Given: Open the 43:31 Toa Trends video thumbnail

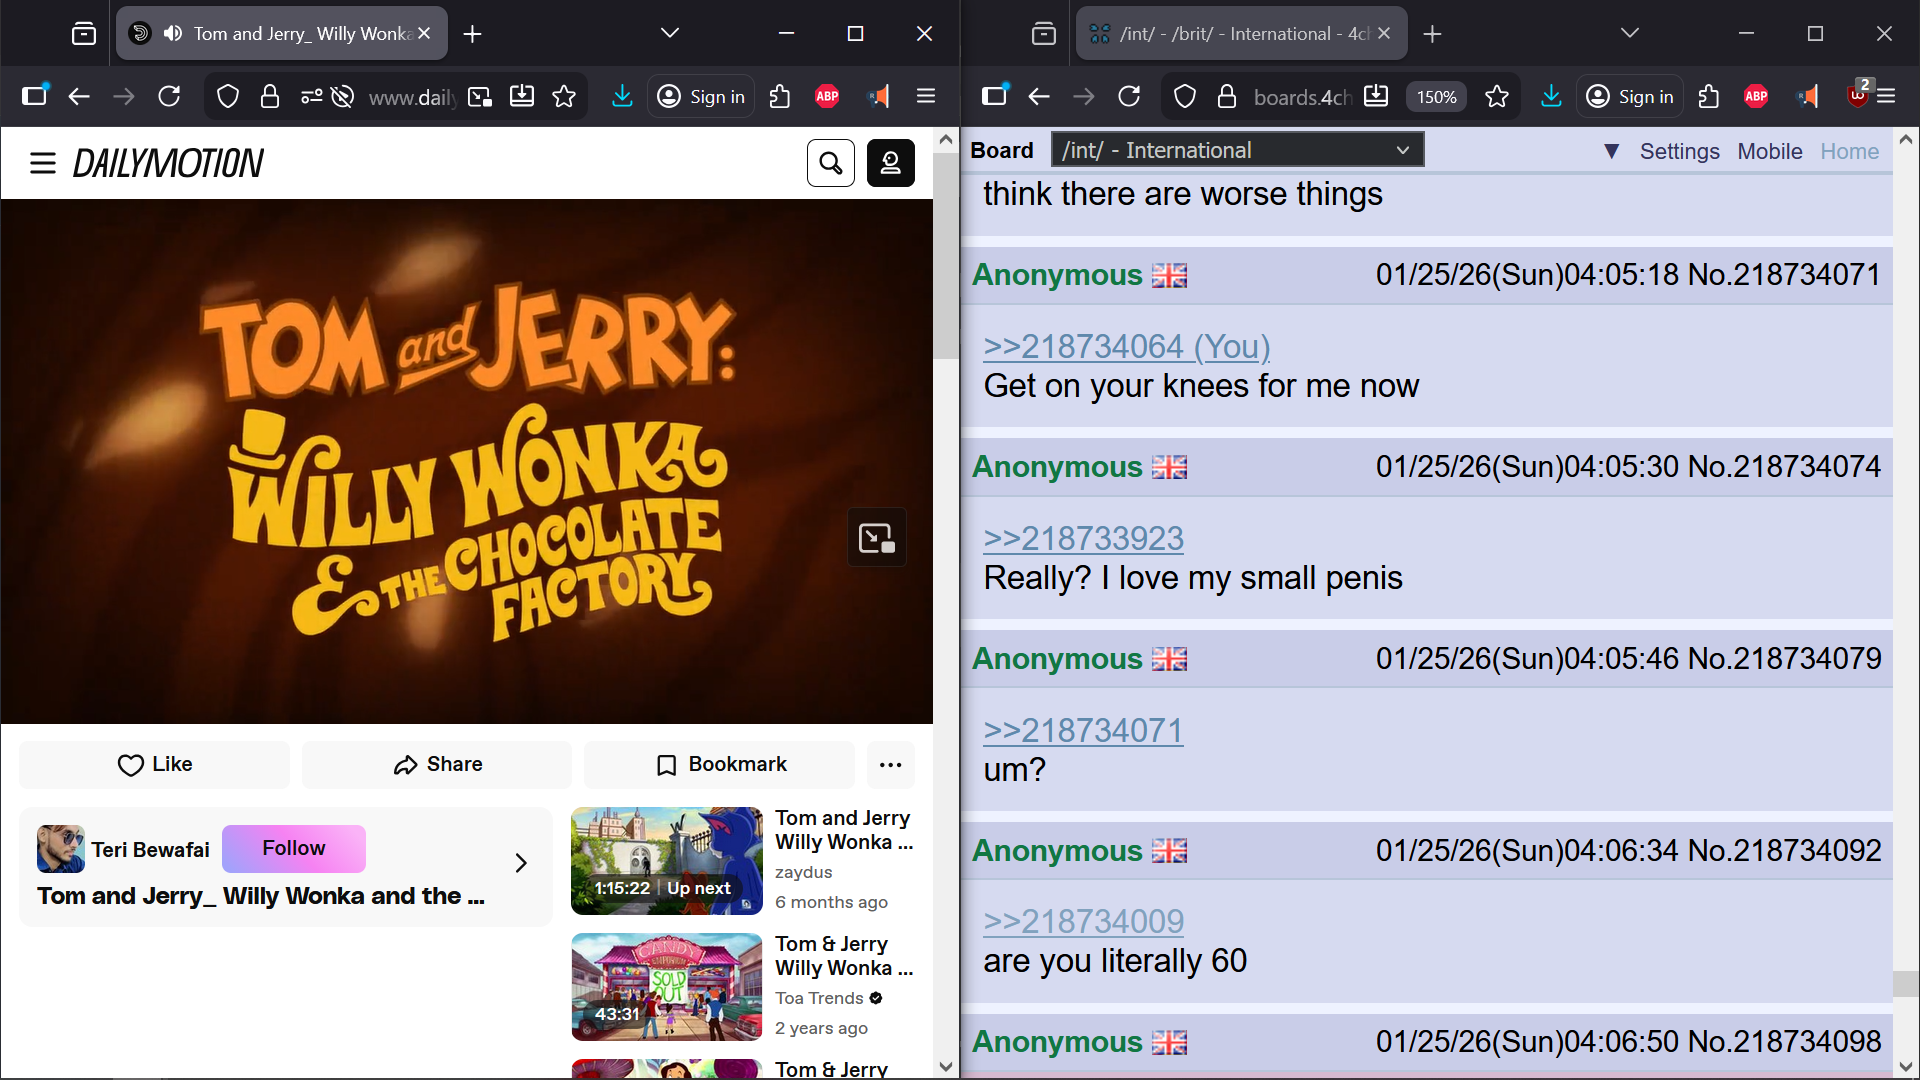Looking at the screenshot, I should 666,986.
